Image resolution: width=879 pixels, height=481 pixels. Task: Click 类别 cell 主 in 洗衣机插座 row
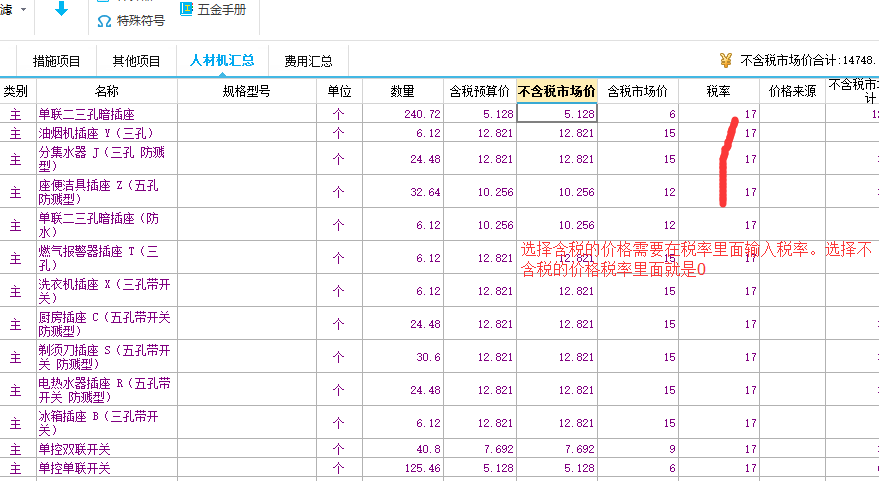pyautogui.click(x=16, y=291)
